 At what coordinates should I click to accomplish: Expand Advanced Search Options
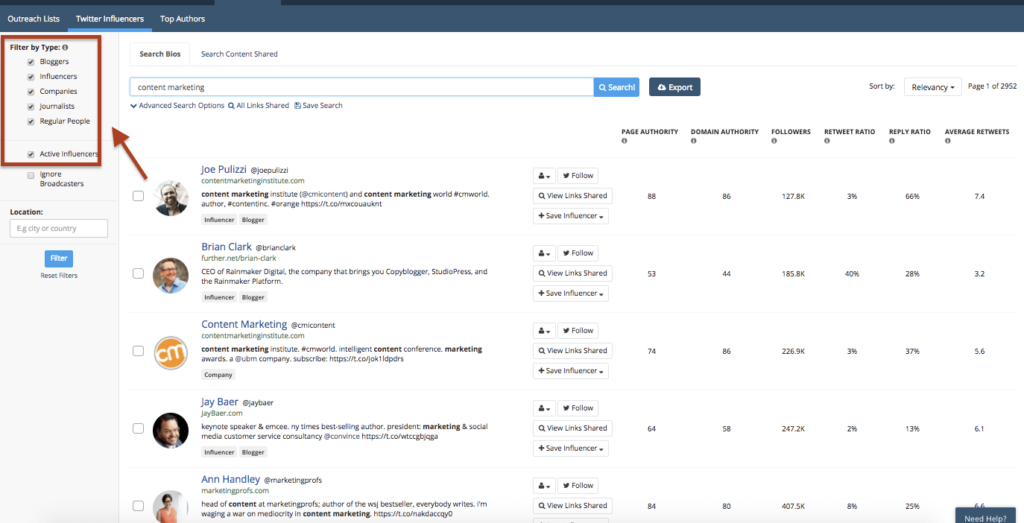pos(178,105)
